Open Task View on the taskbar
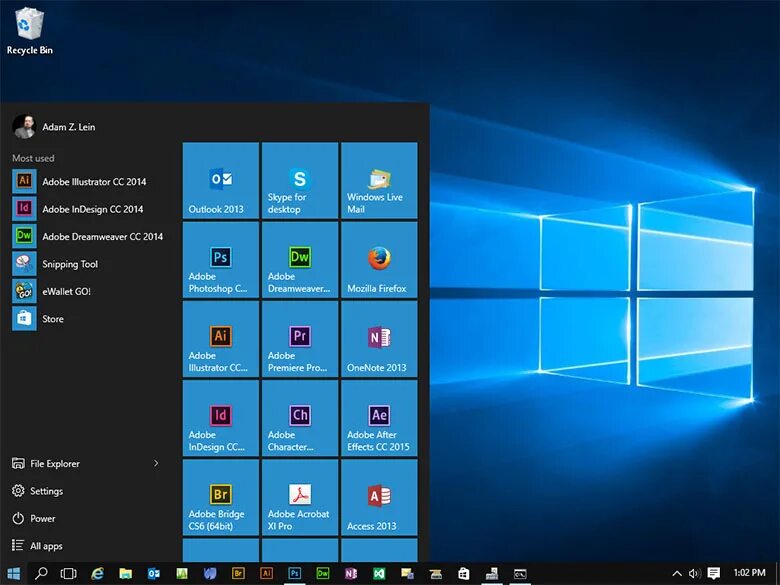The width and height of the screenshot is (780, 585). tap(69, 574)
